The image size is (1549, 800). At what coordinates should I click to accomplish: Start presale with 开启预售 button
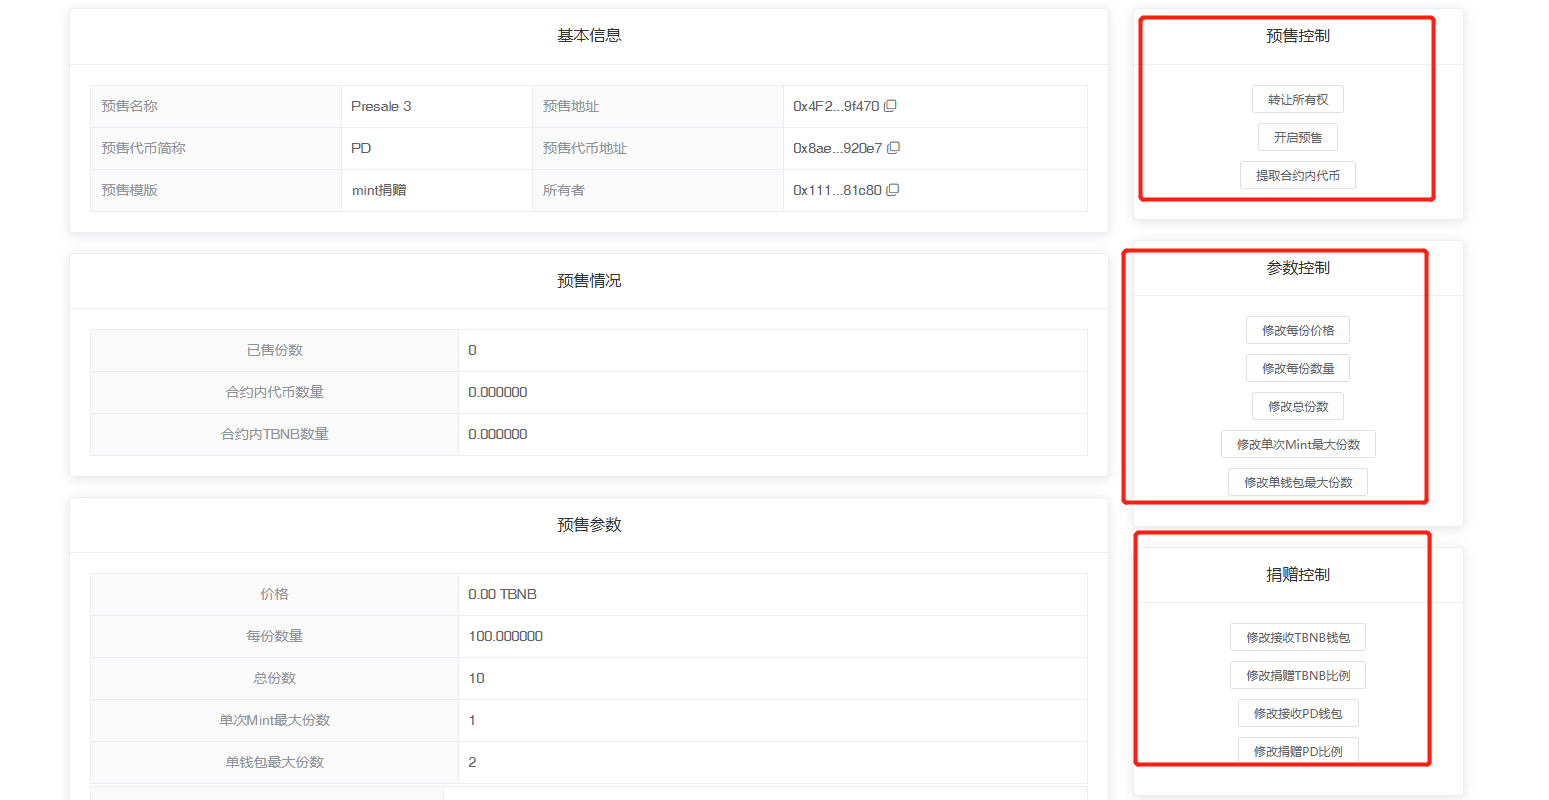tap(1297, 138)
